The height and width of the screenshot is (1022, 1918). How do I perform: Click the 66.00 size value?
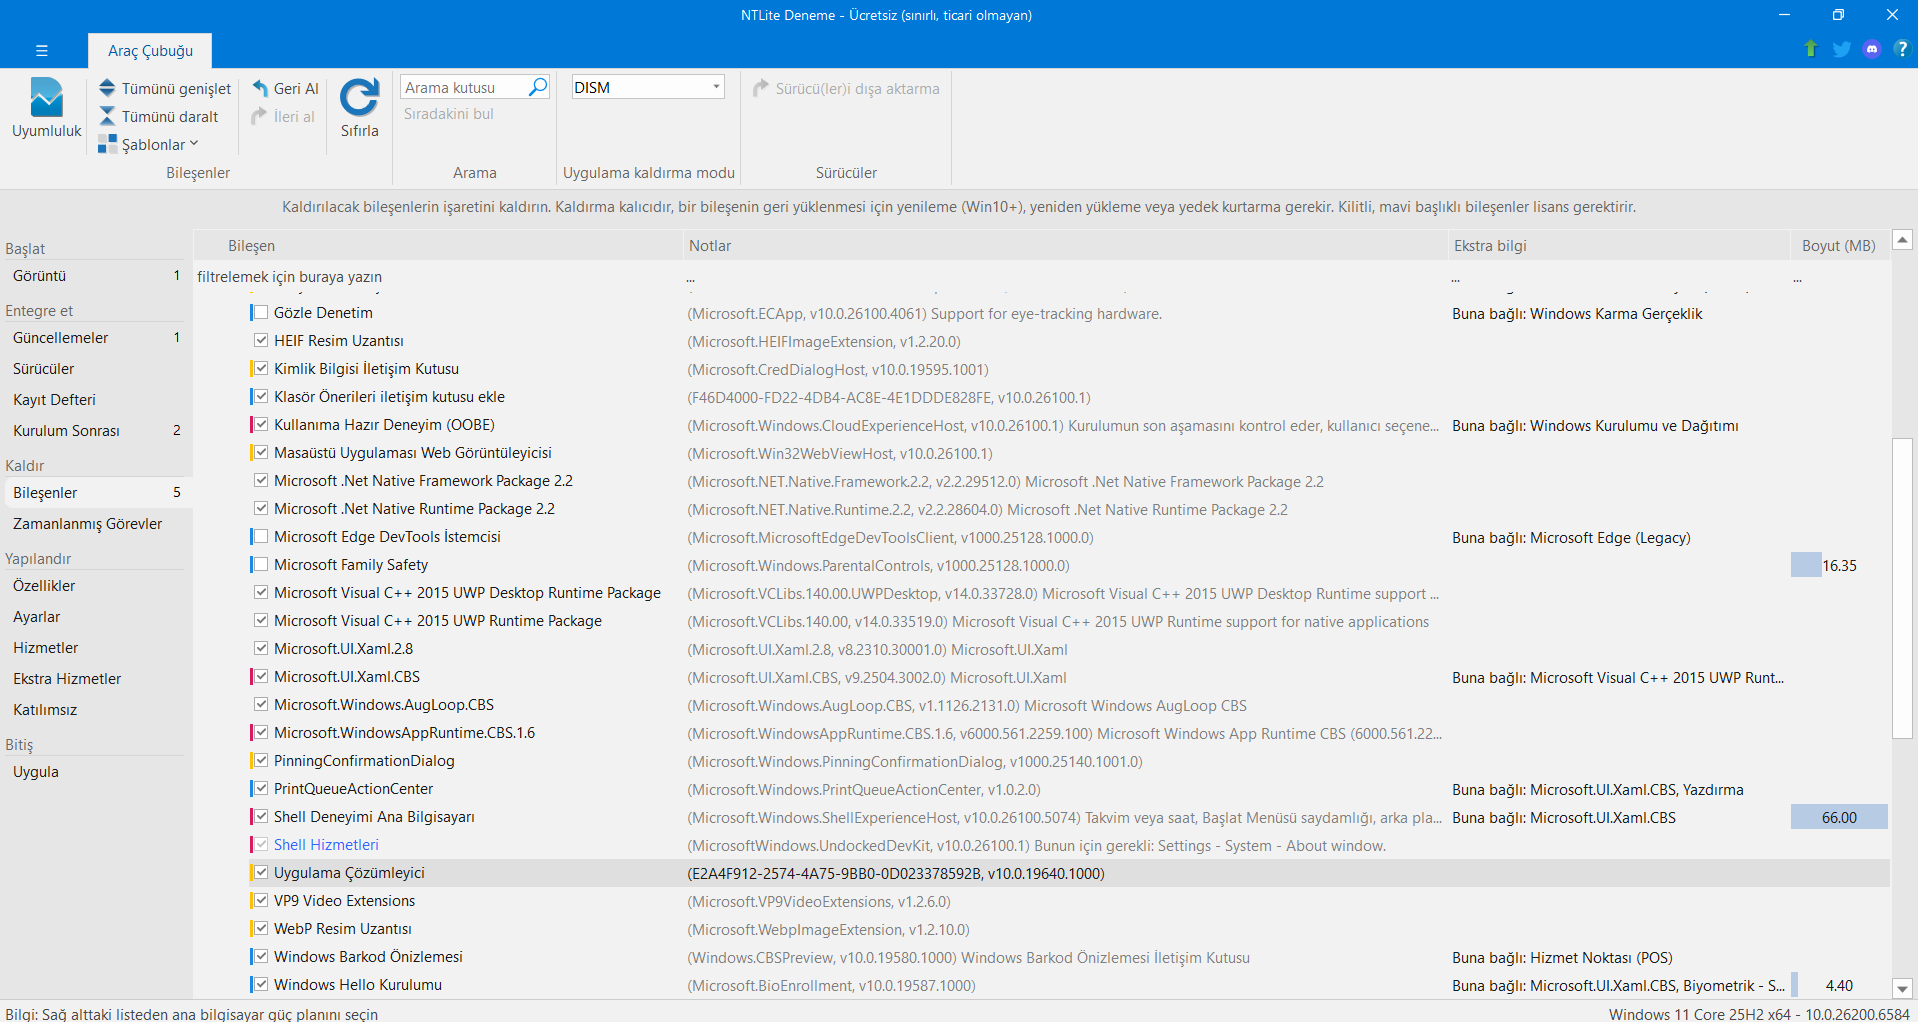coord(1839,817)
